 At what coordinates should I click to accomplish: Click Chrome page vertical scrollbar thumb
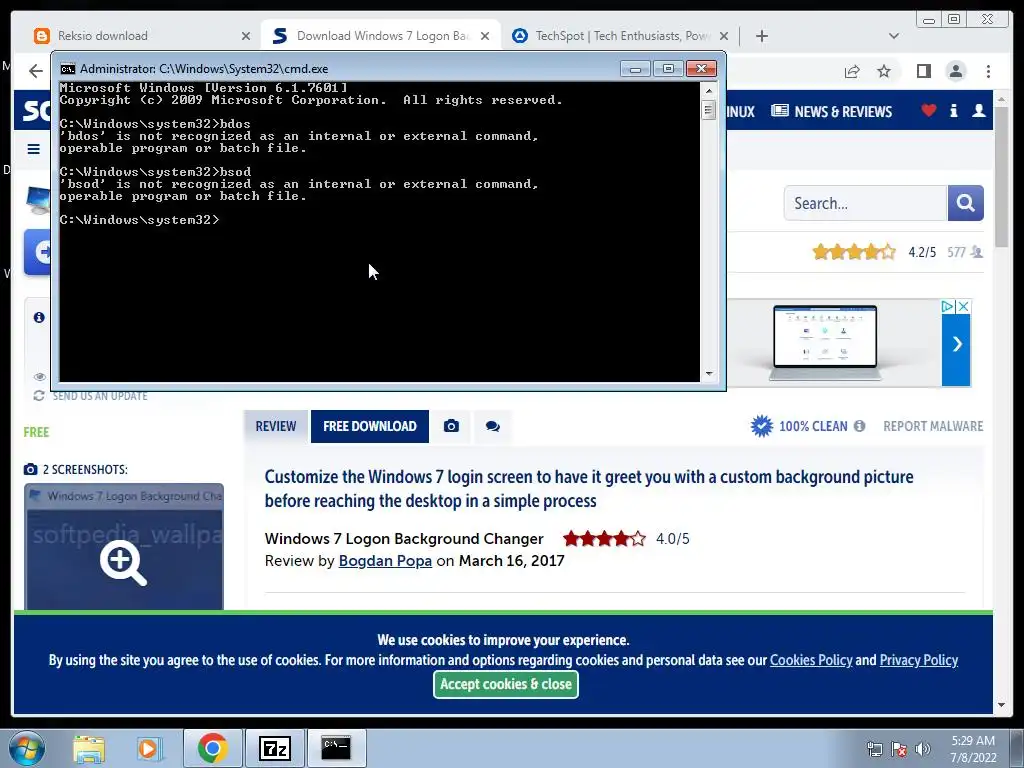[x=1001, y=176]
